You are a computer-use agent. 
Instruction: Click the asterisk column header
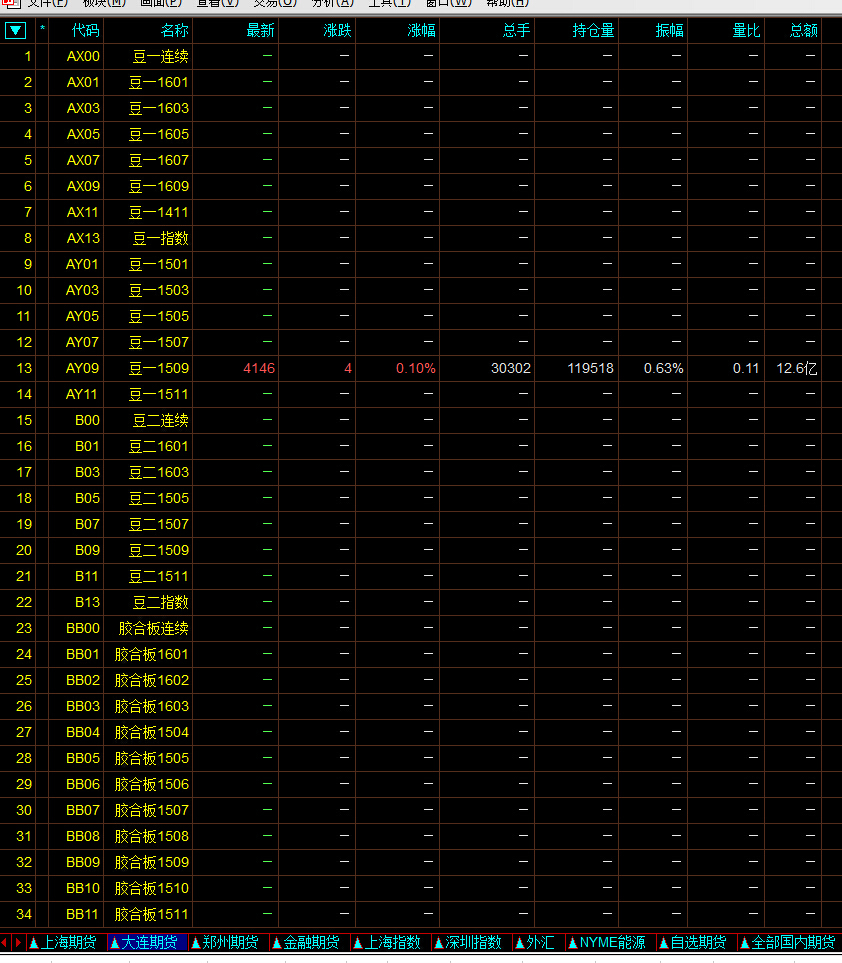coord(42,30)
